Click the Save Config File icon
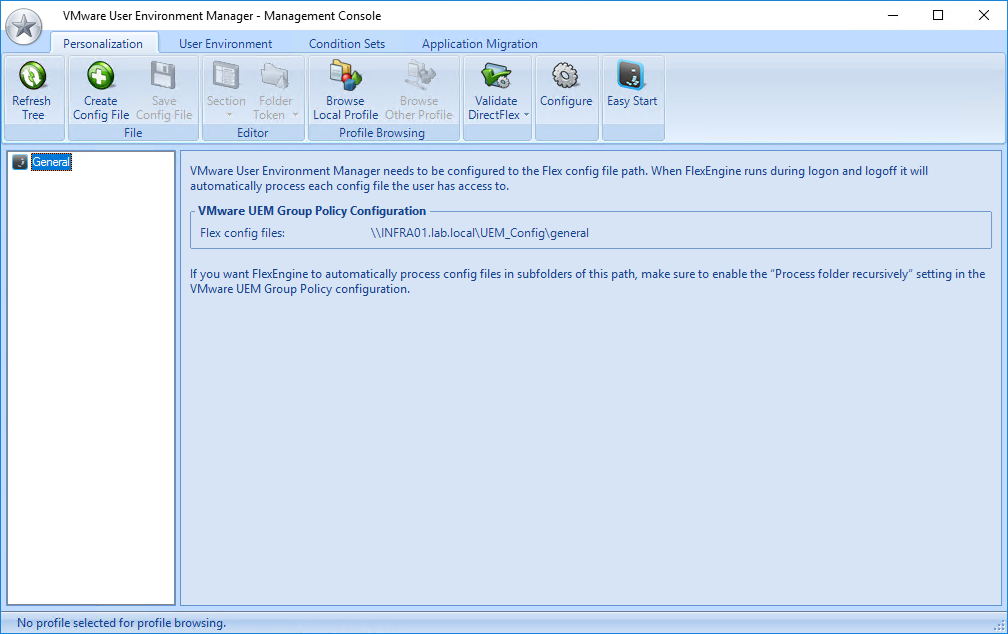 (163, 76)
